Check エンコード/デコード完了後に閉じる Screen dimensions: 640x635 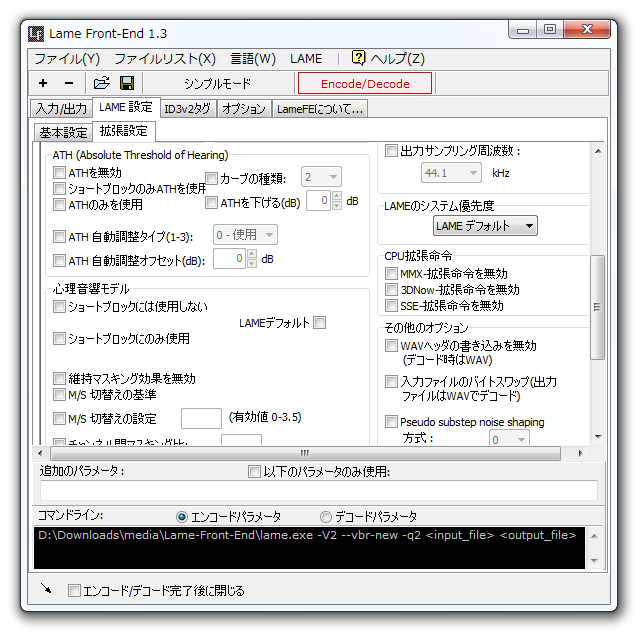(74, 590)
